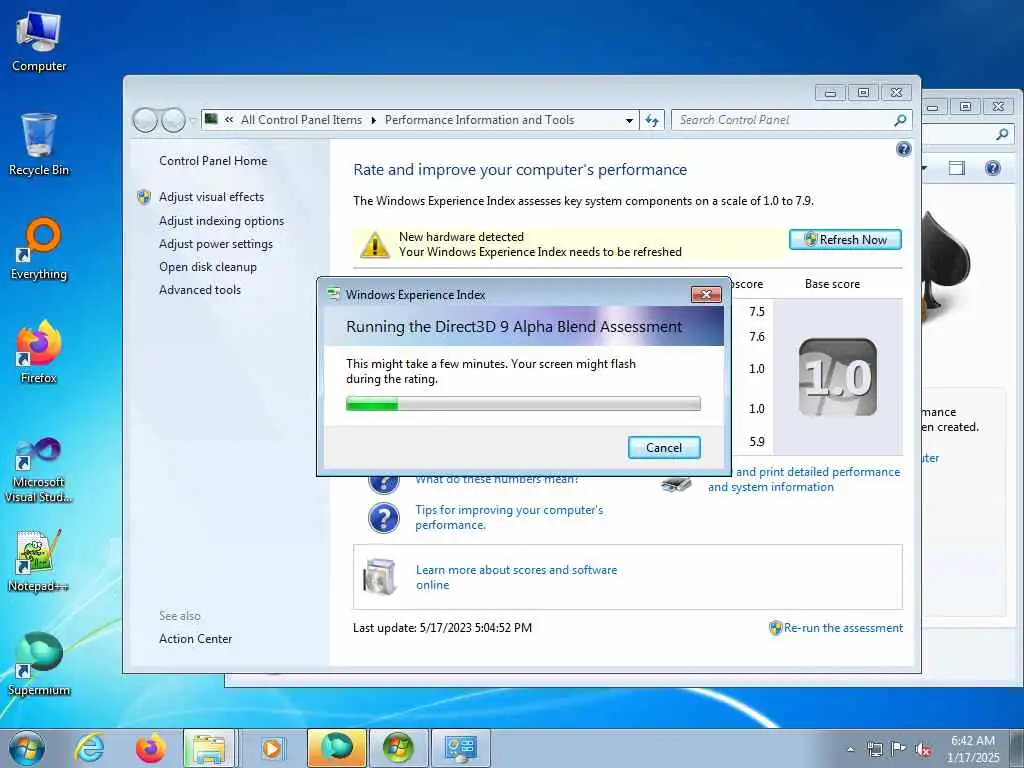1024x768 pixels.
Task: Click the question icon beside performance tips
Action: point(383,518)
